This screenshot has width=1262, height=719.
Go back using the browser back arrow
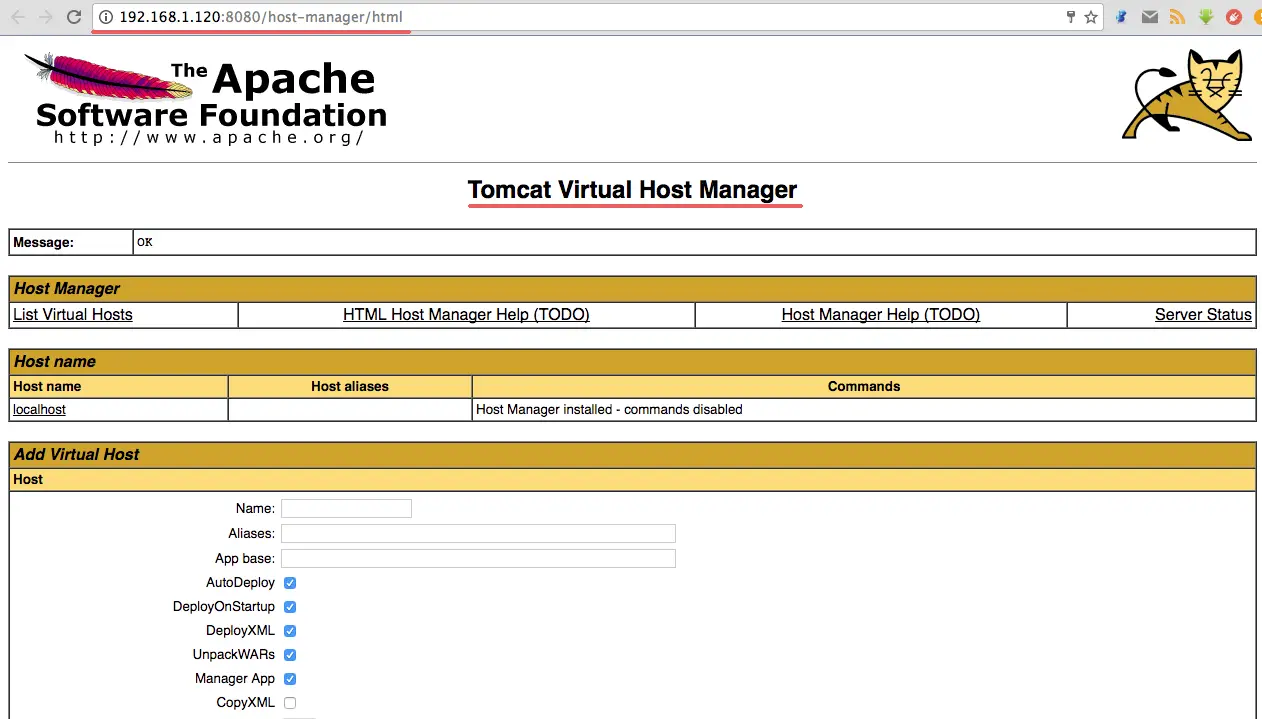coord(18,17)
